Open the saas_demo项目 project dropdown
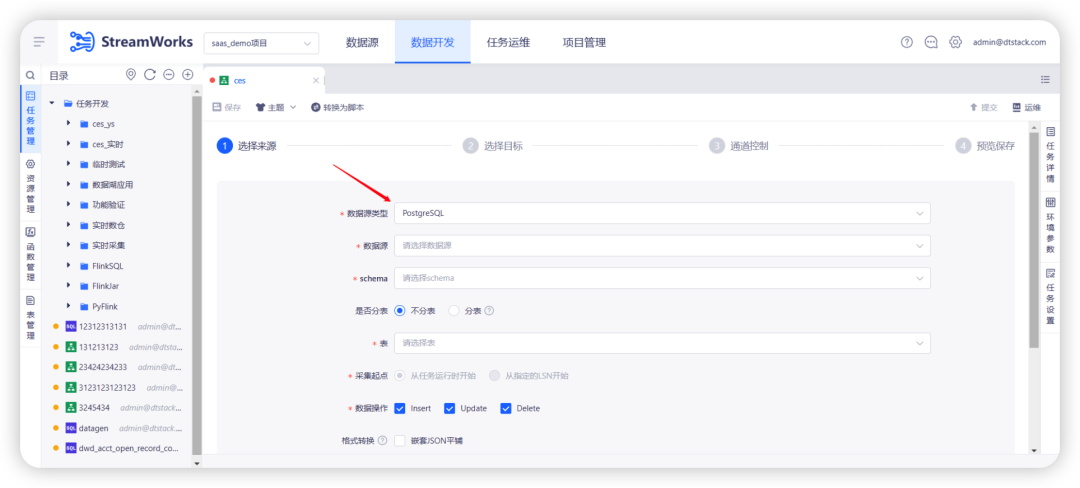1080x488 pixels. 261,43
